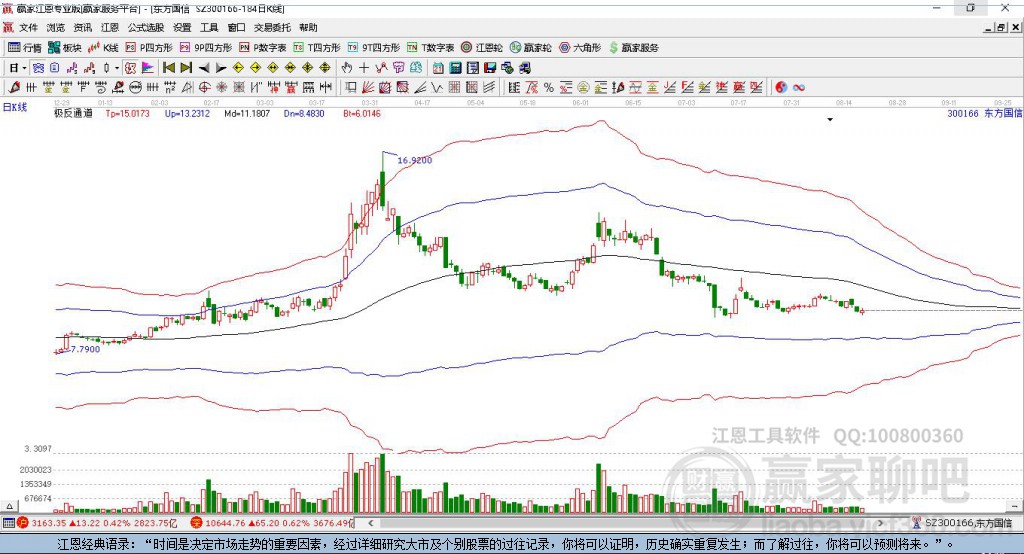This screenshot has width=1024, height=554.
Task: Click the up-arrow expander at volume panel left
Action: tap(9, 506)
